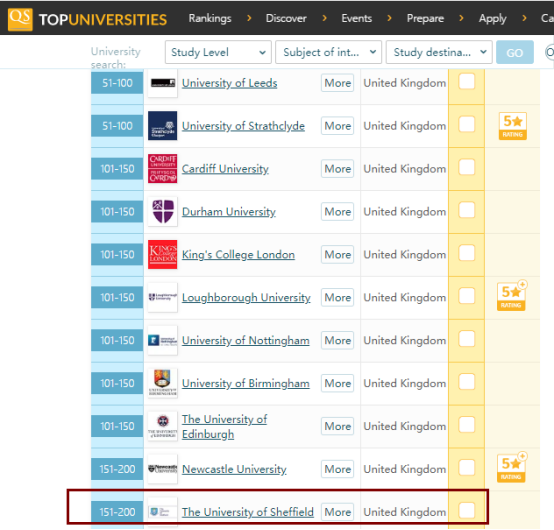Tick compare checkbox for Cardiff University

point(467,167)
